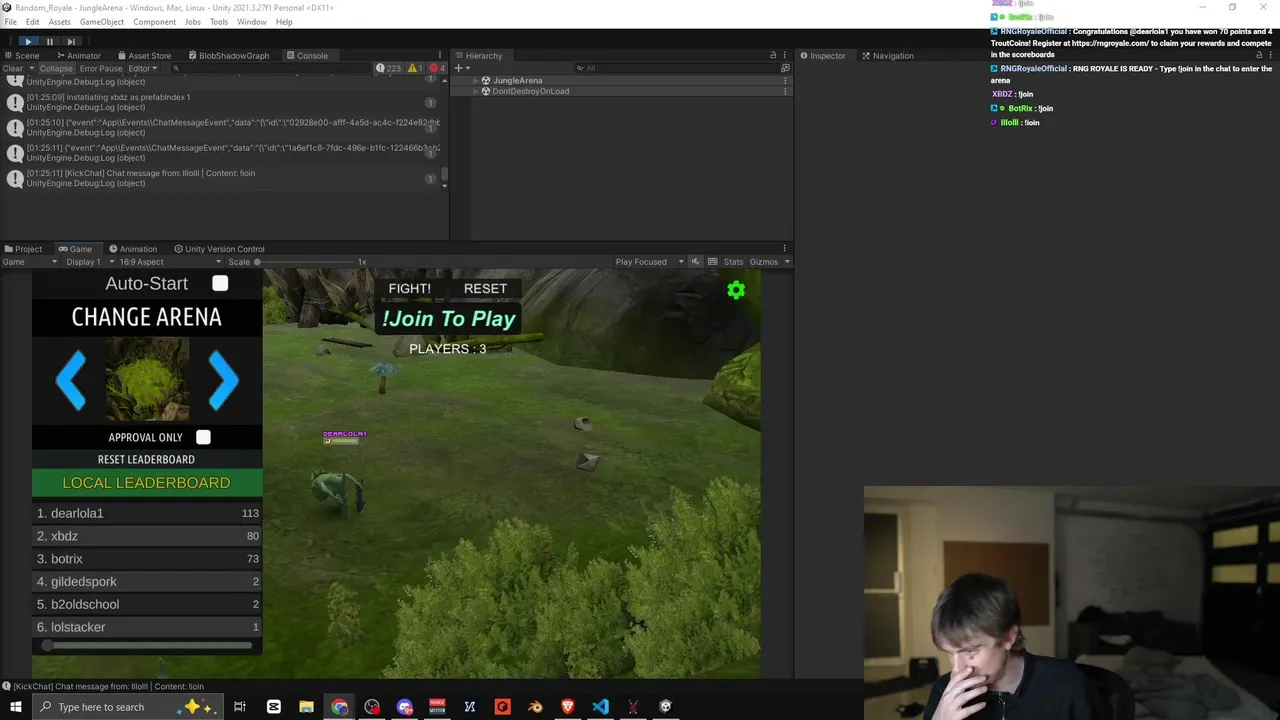Toggle Gizmos in Game view
Image resolution: width=1280 pixels, height=720 pixels.
pyautogui.click(x=763, y=262)
